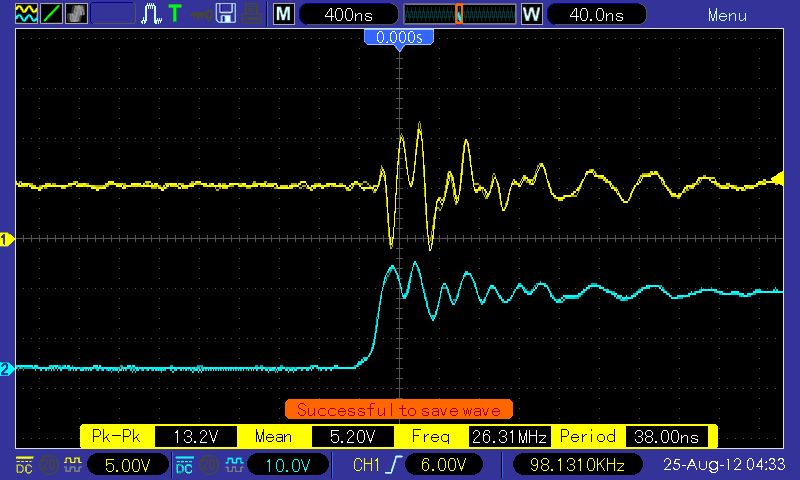Toggle the dimmed CH1 bandwidth limit icon
This screenshot has height=480, width=800.
(x=48, y=465)
